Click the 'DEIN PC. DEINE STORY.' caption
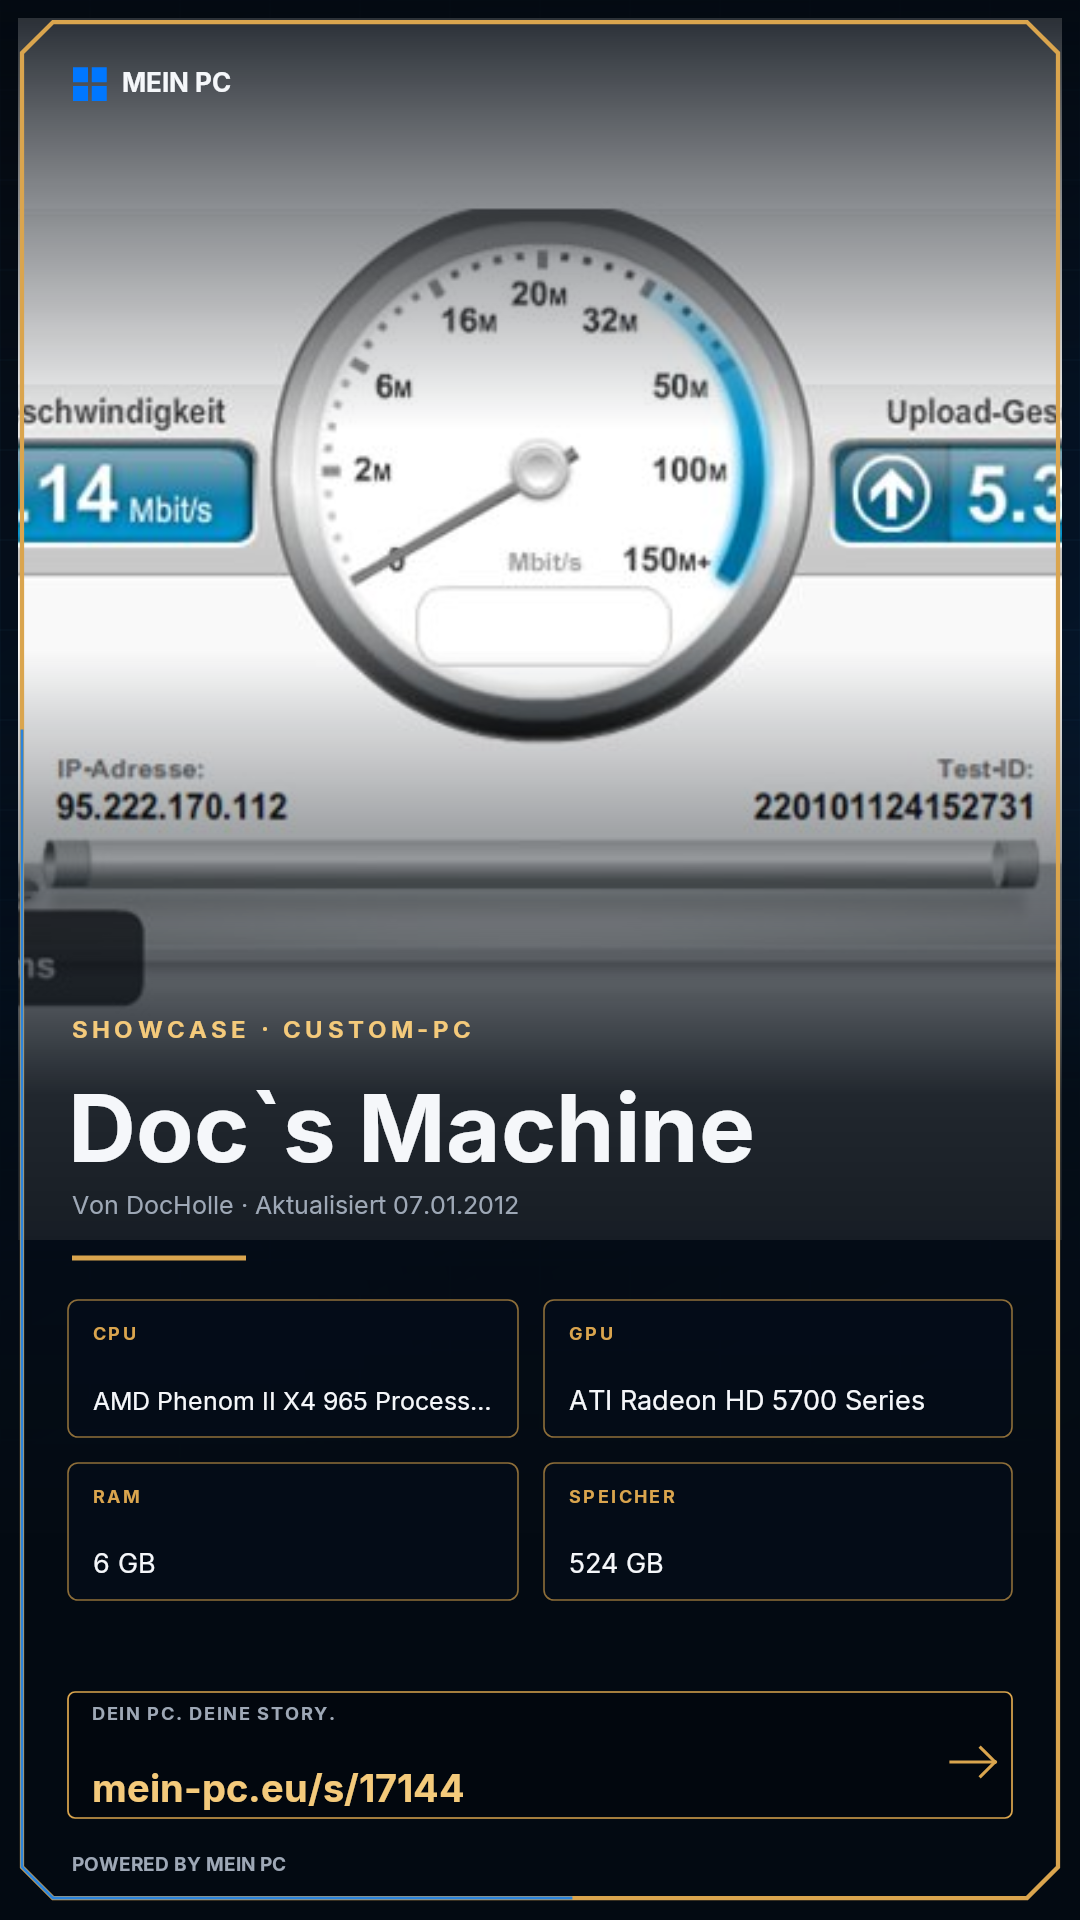 point(214,1714)
